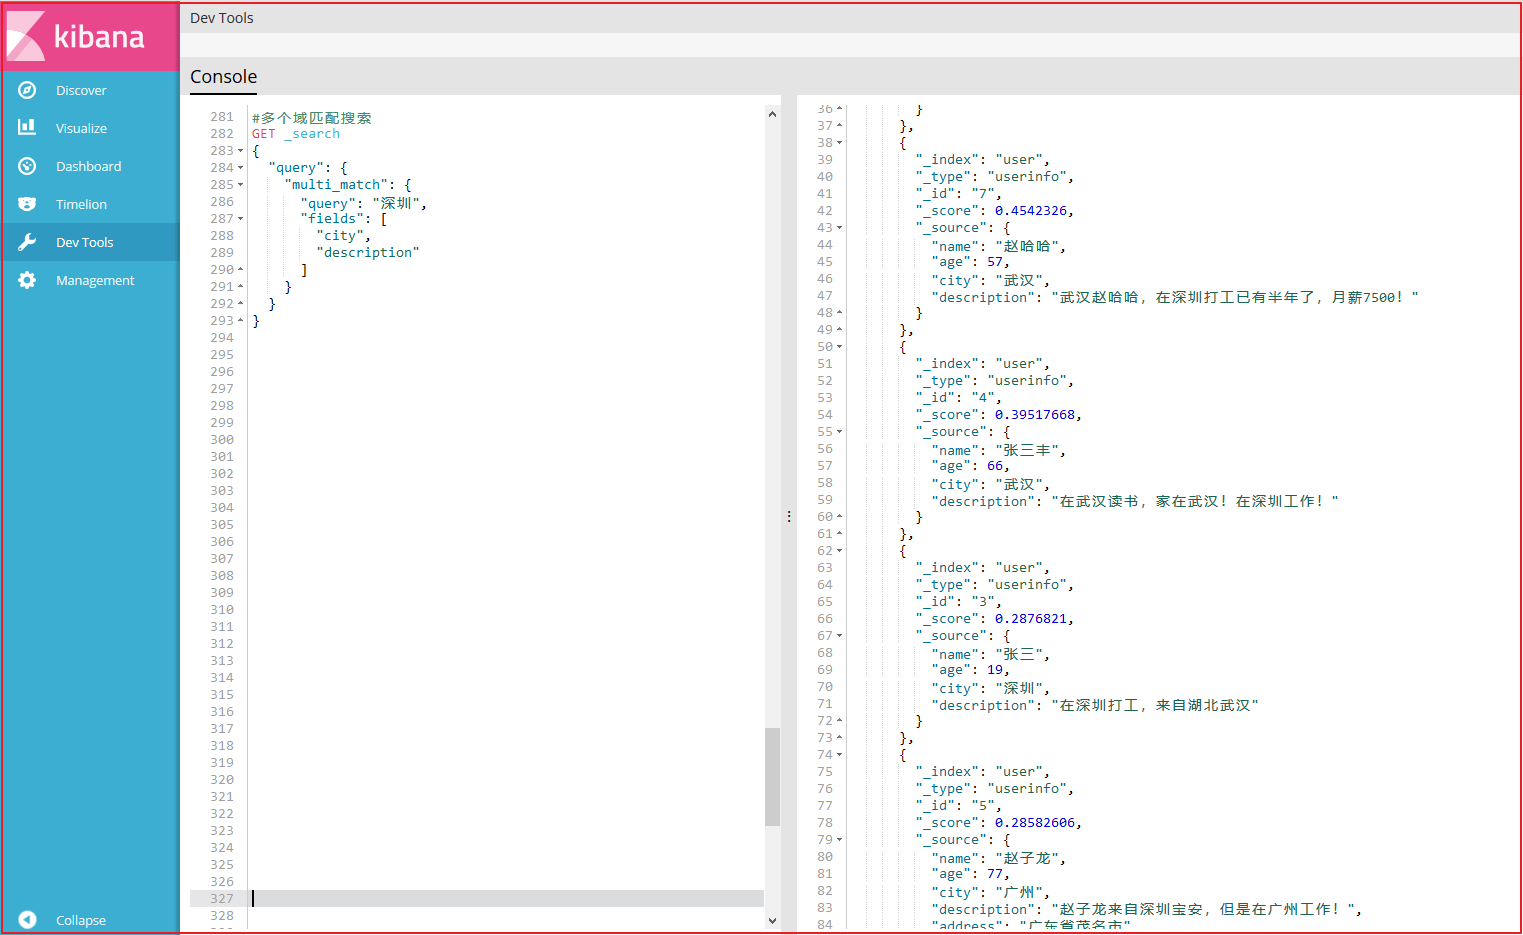Open the Timelion mask icon
Image resolution: width=1523 pixels, height=935 pixels.
(x=27, y=204)
